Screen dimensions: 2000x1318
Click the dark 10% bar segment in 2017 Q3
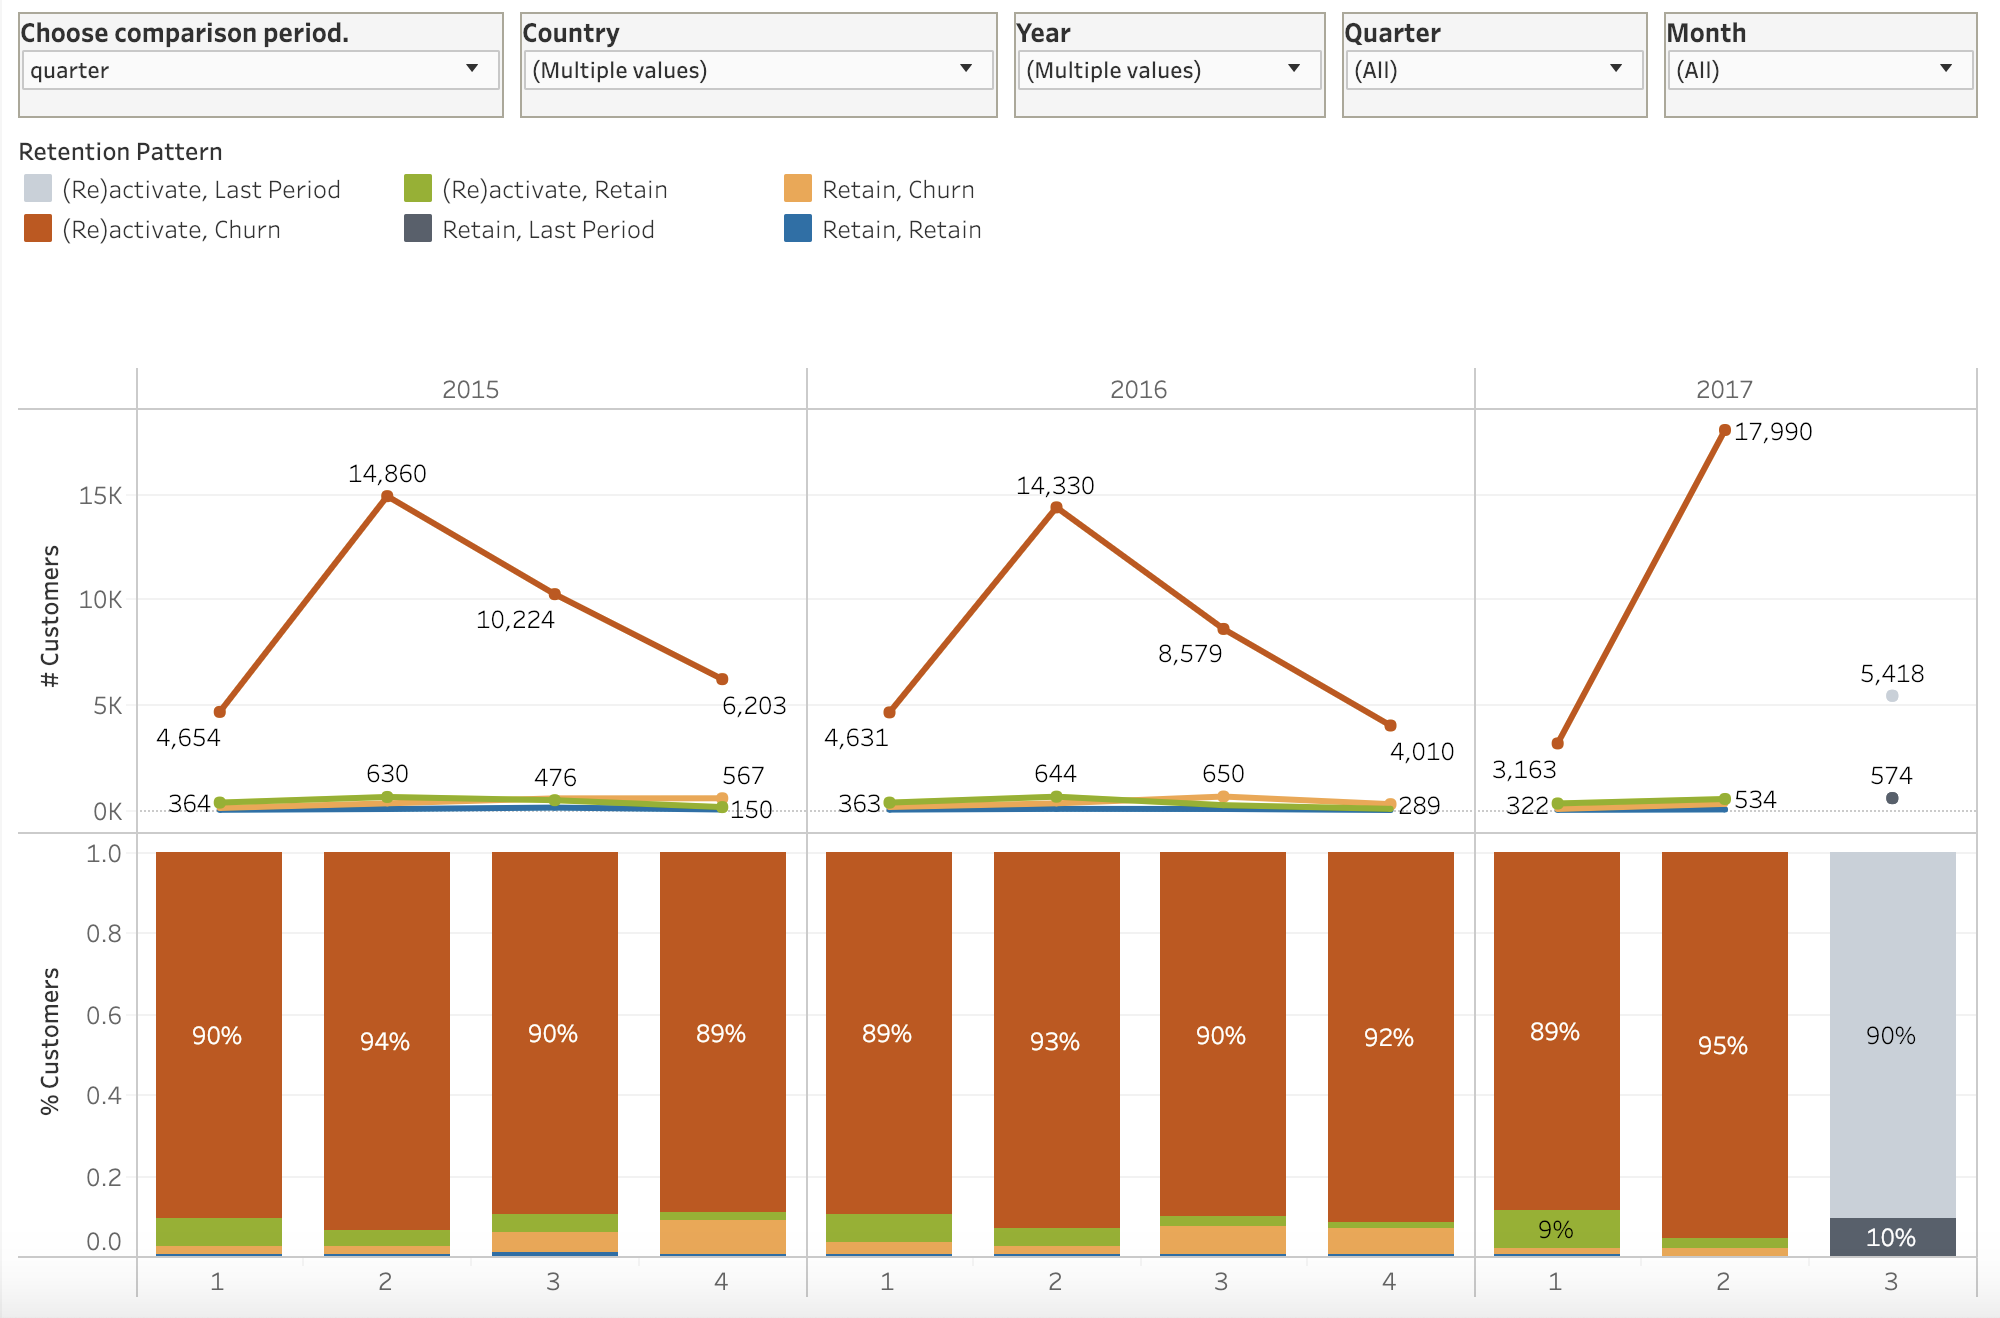tap(1893, 1237)
